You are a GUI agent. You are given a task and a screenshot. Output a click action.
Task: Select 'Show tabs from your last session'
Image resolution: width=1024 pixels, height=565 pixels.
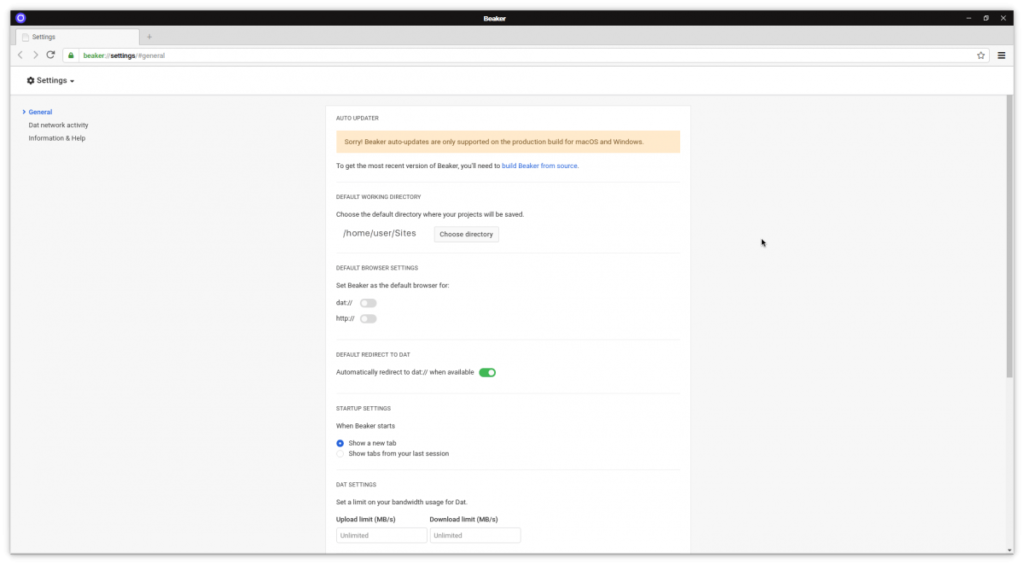tap(340, 454)
